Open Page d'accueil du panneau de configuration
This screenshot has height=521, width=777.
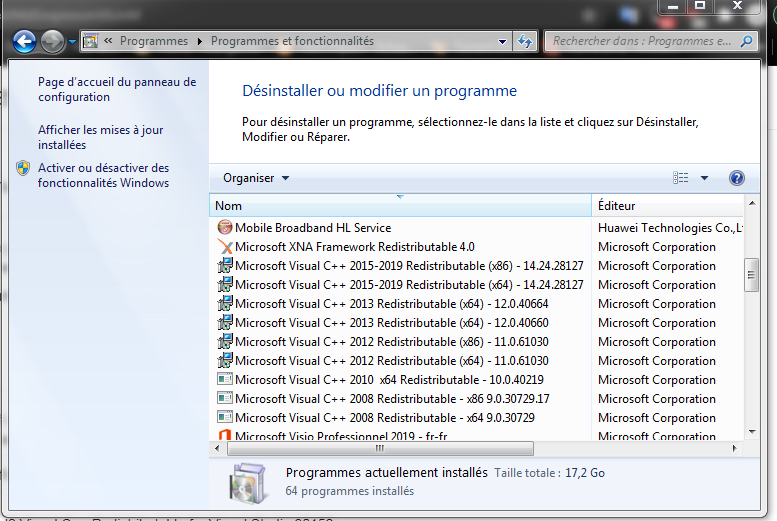point(117,89)
